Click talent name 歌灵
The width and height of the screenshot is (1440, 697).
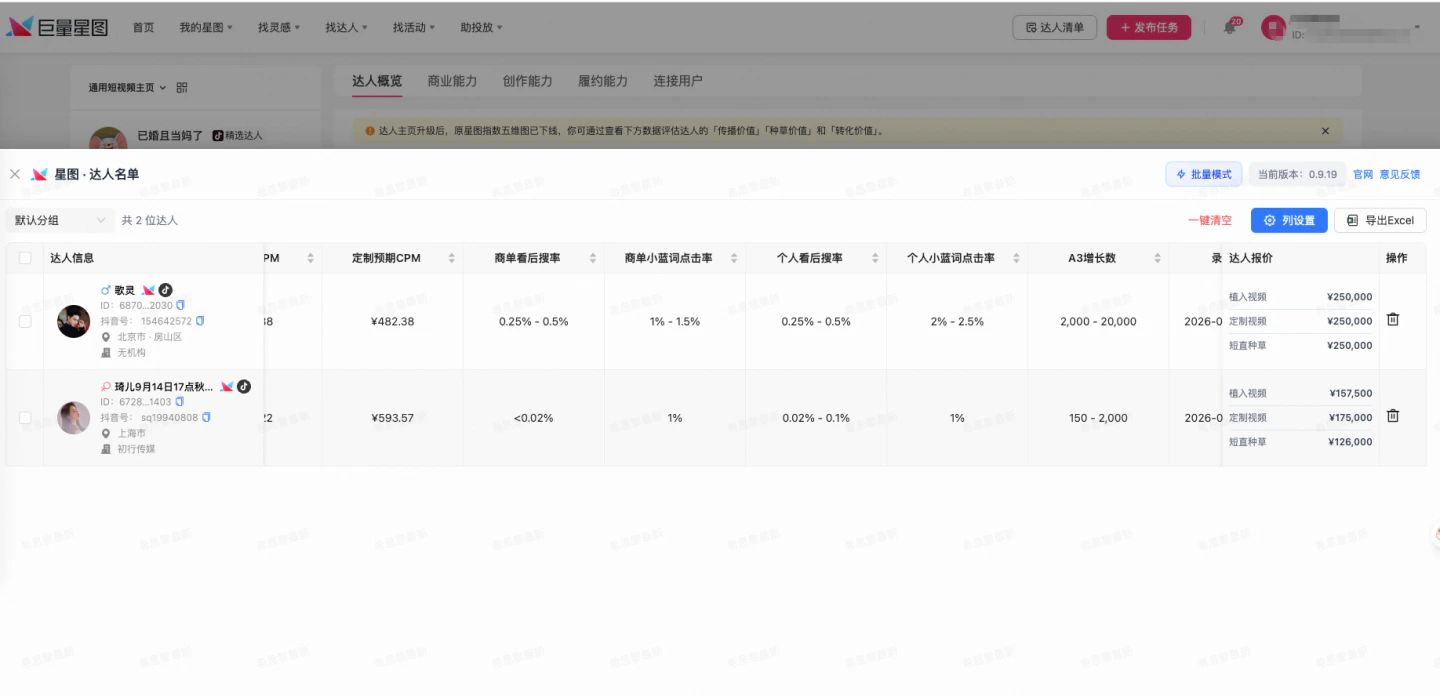(124, 290)
